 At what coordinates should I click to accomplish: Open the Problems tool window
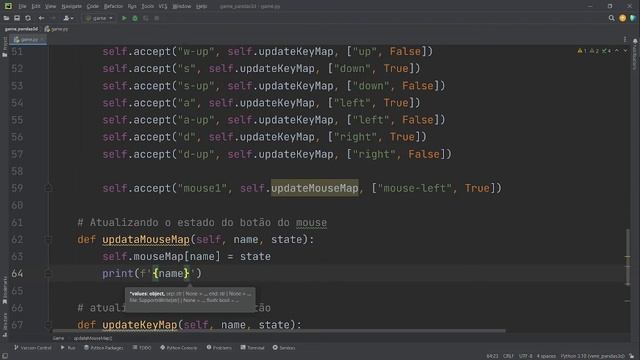[219, 348]
